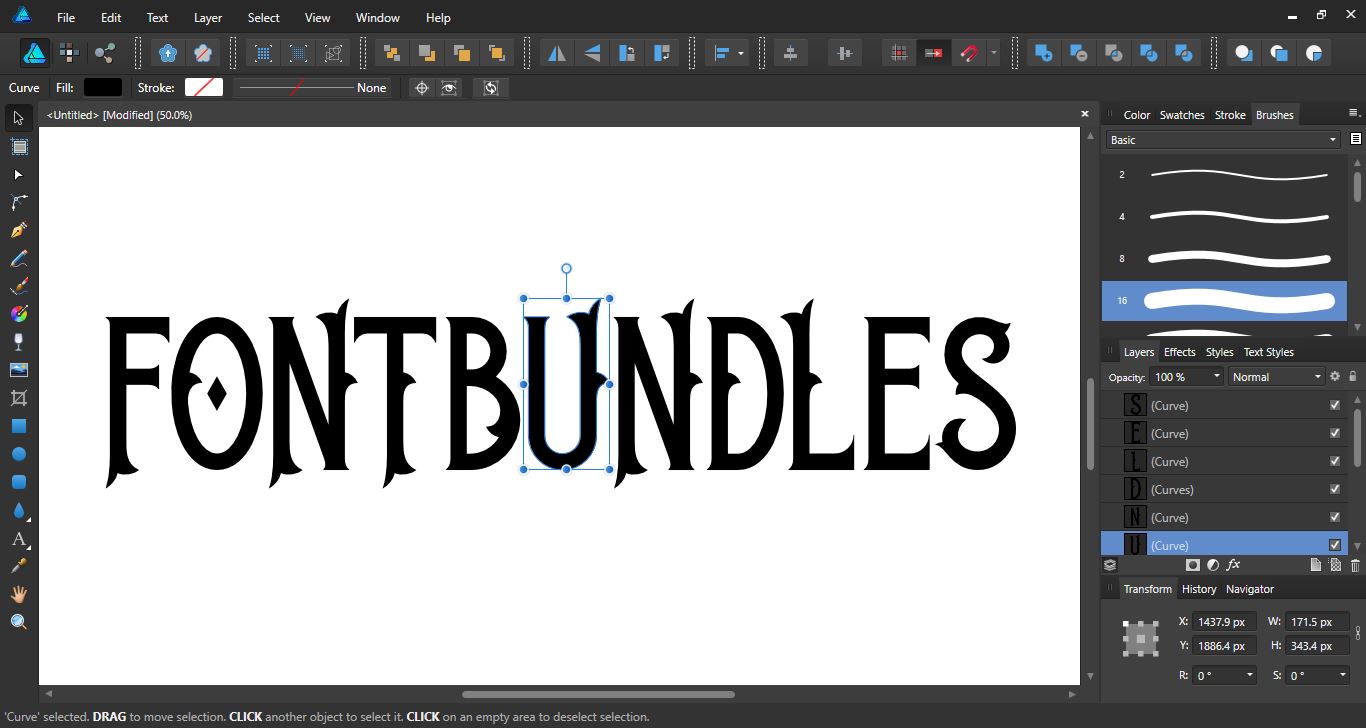Switch to the Export Persona
The height and width of the screenshot is (728, 1366).
104,53
